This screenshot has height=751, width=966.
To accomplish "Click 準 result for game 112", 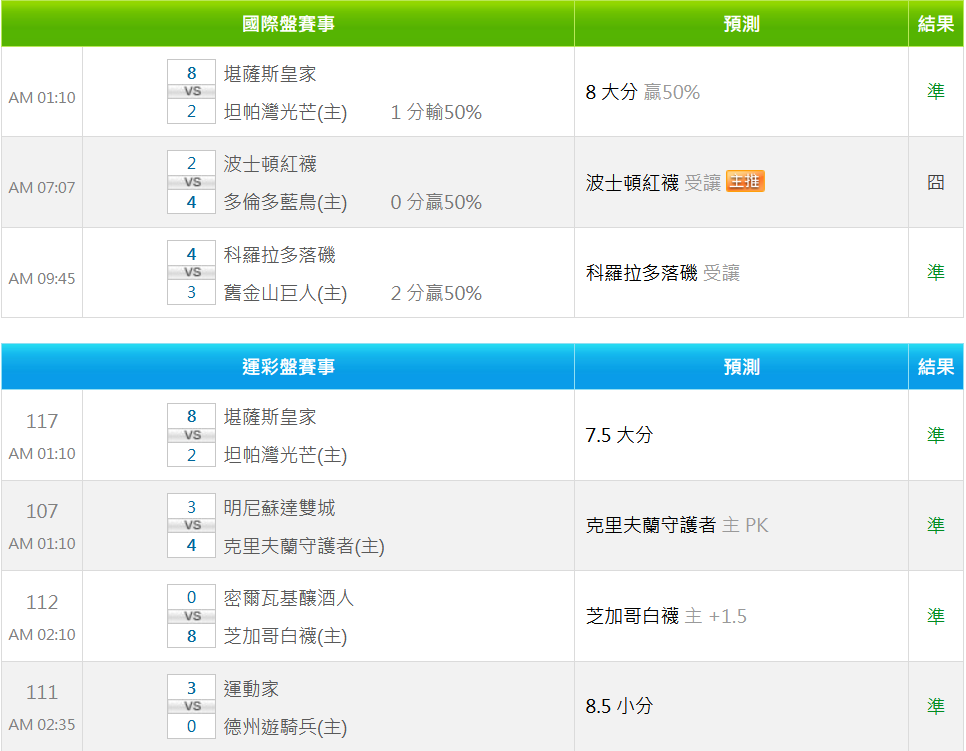I will pyautogui.click(x=936, y=616).
